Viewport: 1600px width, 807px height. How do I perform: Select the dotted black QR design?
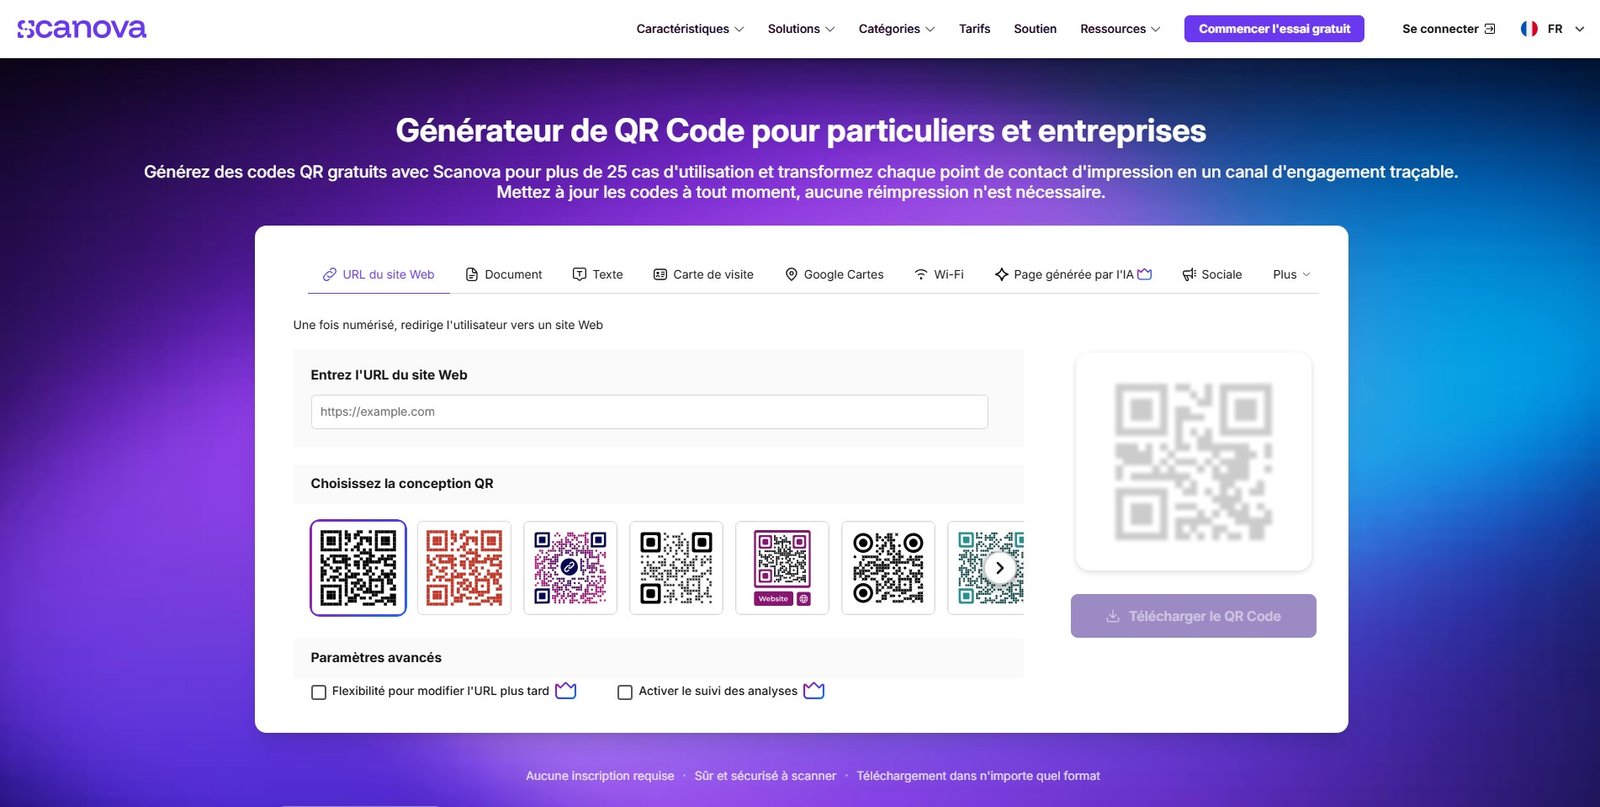click(676, 568)
